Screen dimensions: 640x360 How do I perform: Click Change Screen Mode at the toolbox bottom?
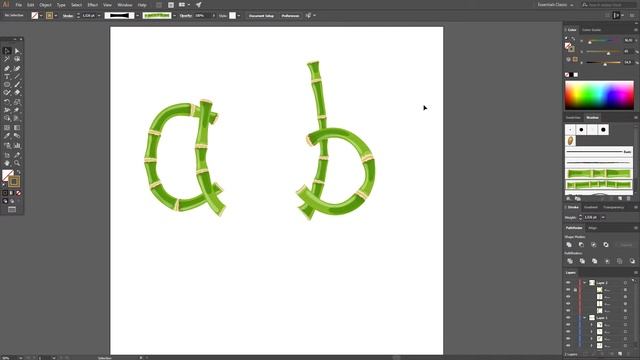pos(12,209)
